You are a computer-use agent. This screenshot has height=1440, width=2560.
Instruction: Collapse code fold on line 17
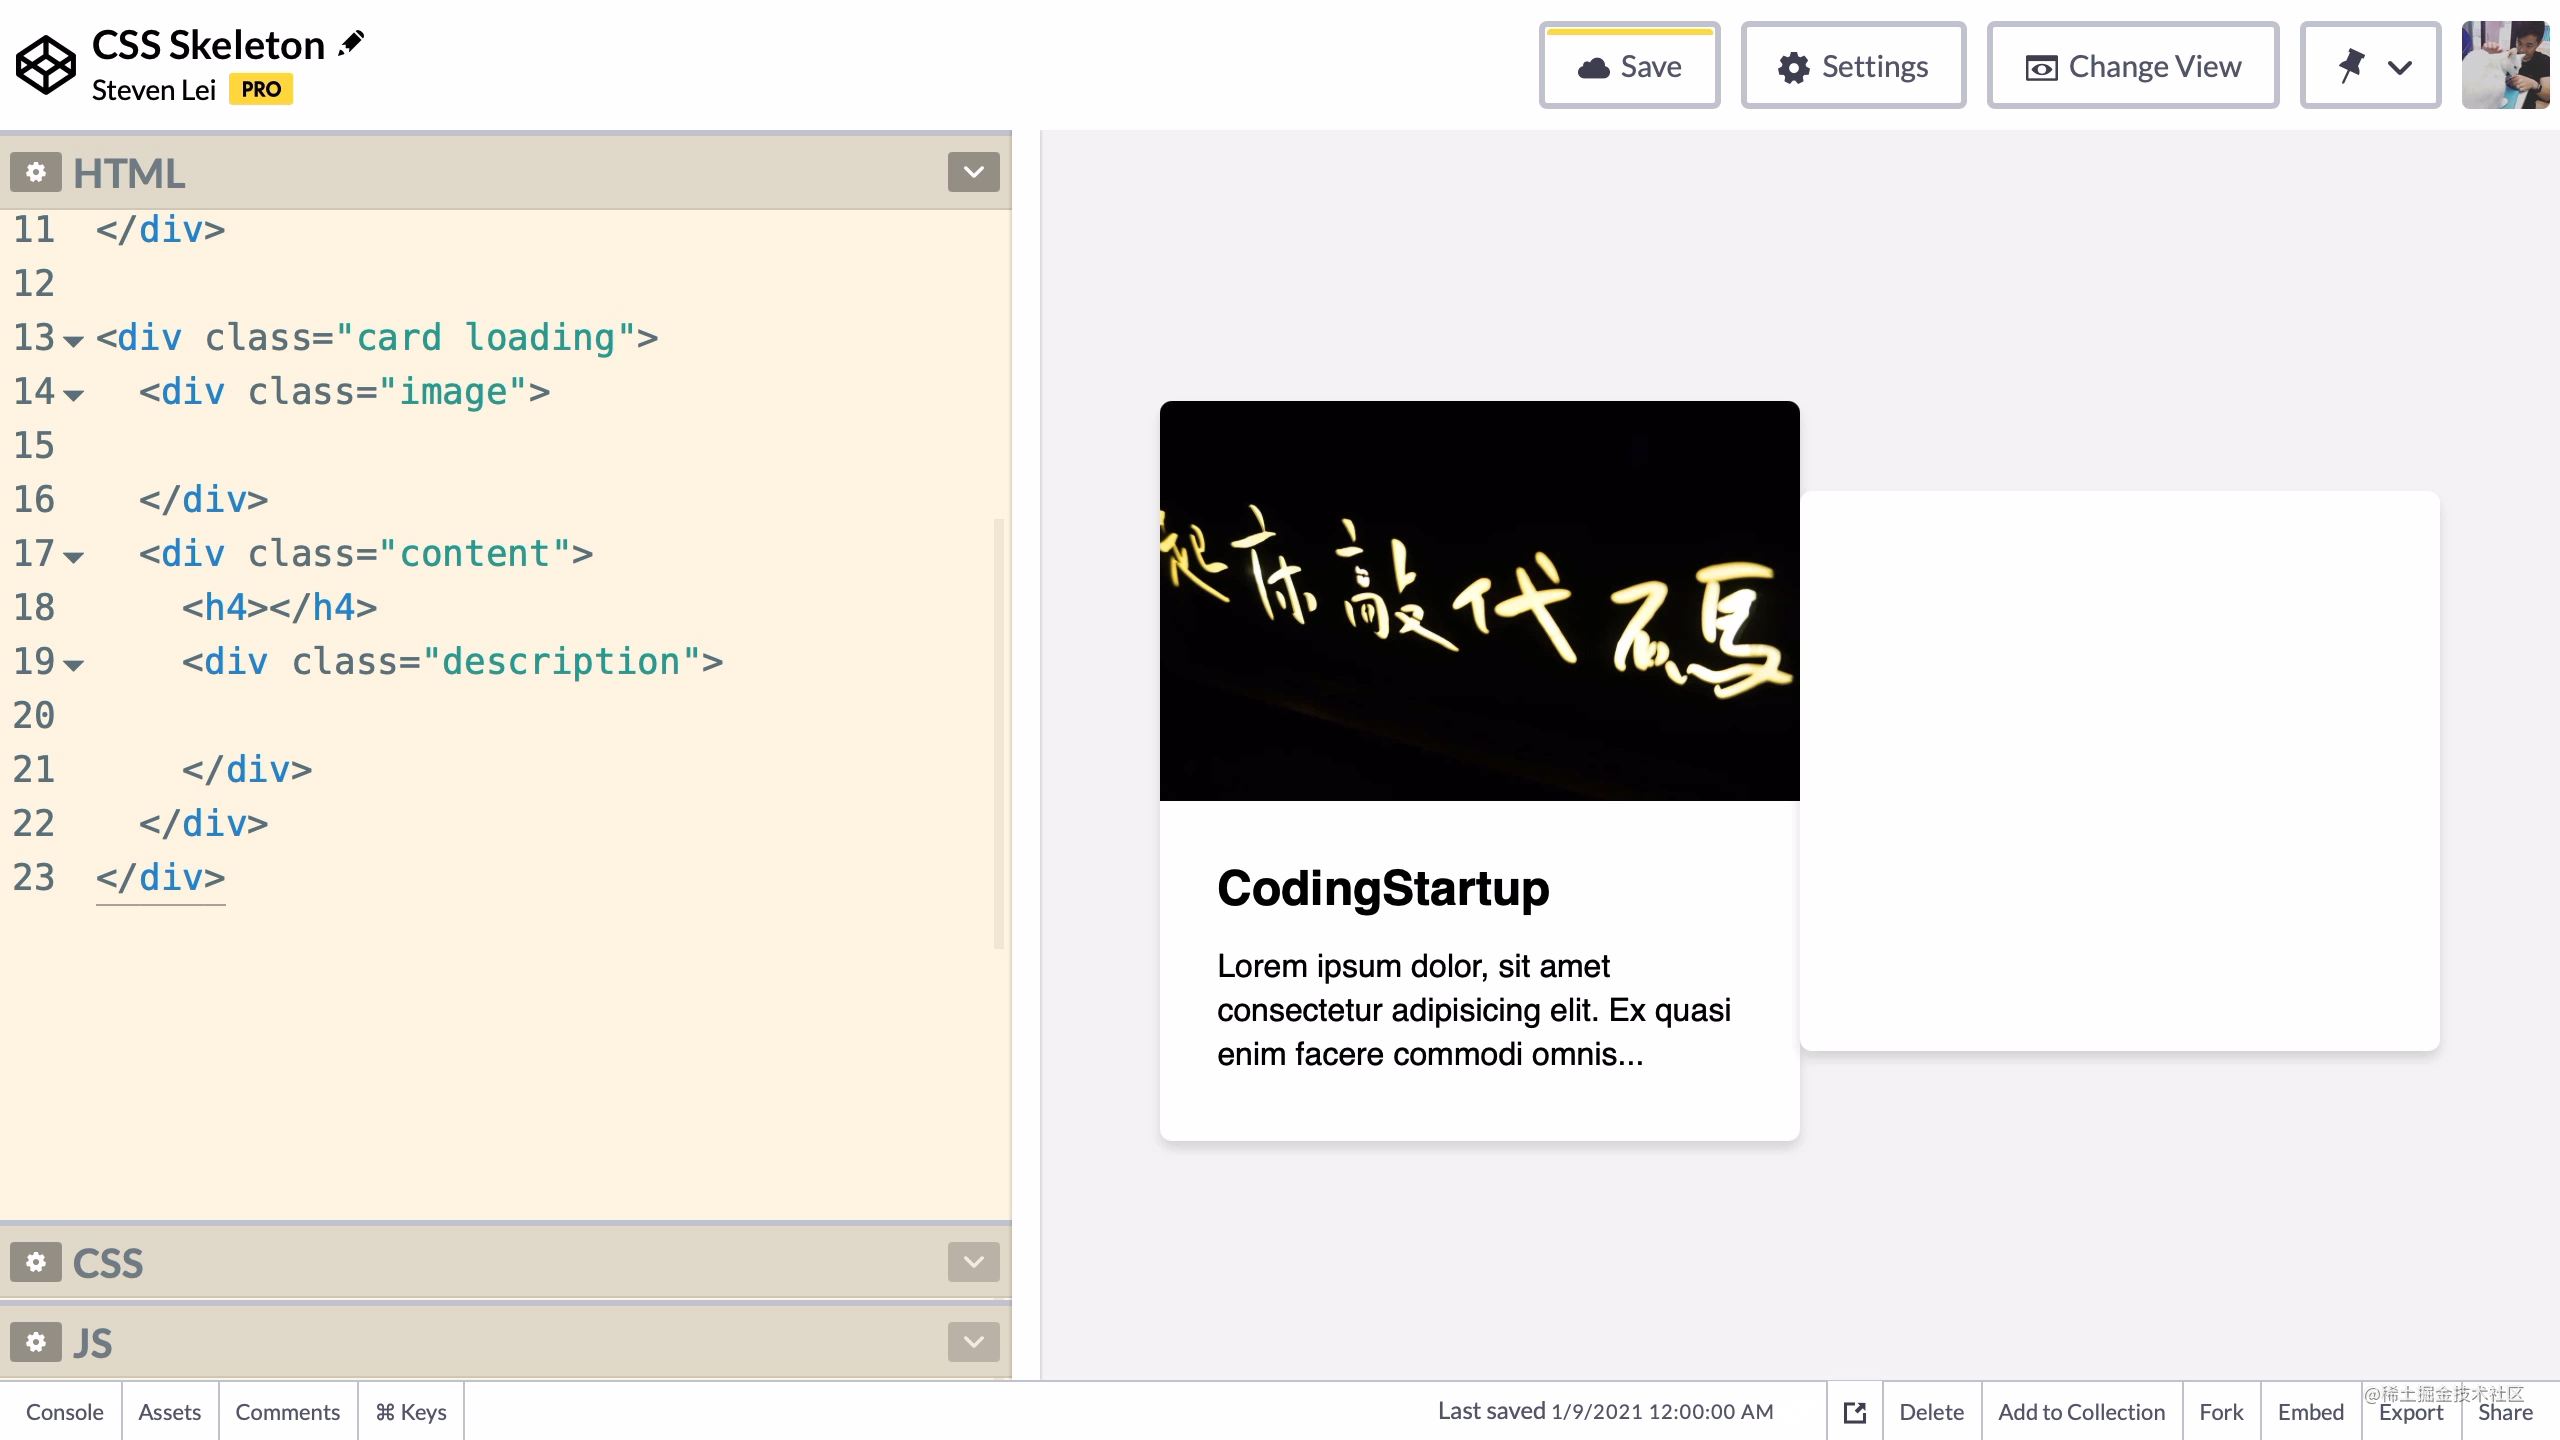pyautogui.click(x=73, y=557)
